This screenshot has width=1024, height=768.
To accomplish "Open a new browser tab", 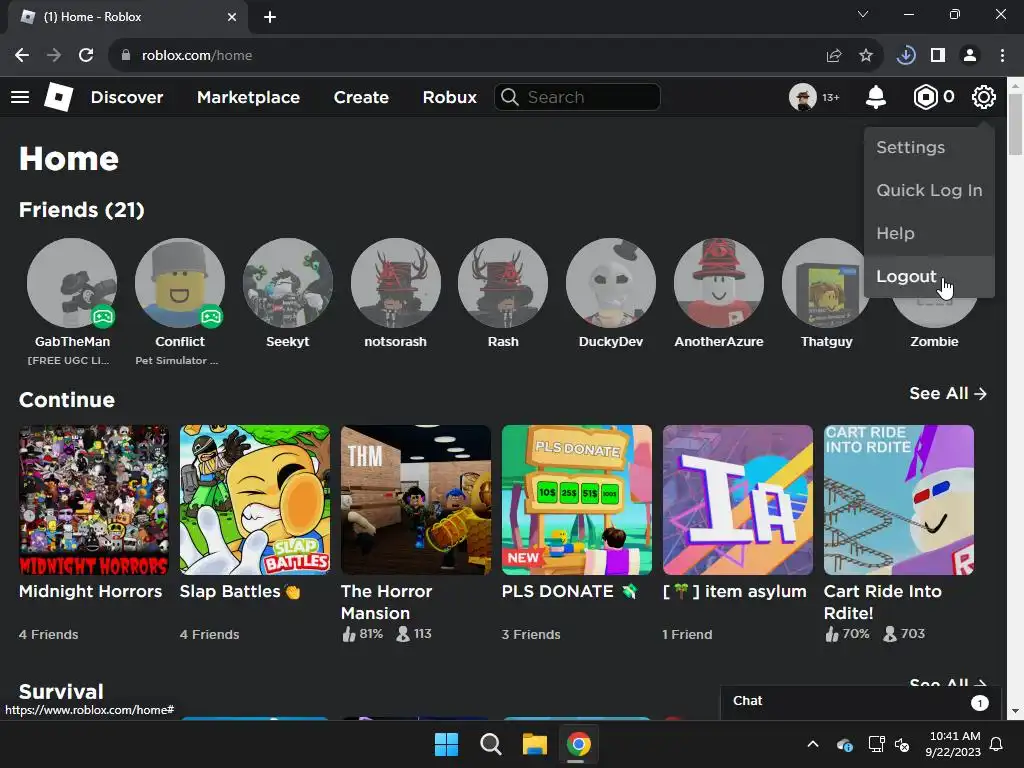I will coord(270,17).
